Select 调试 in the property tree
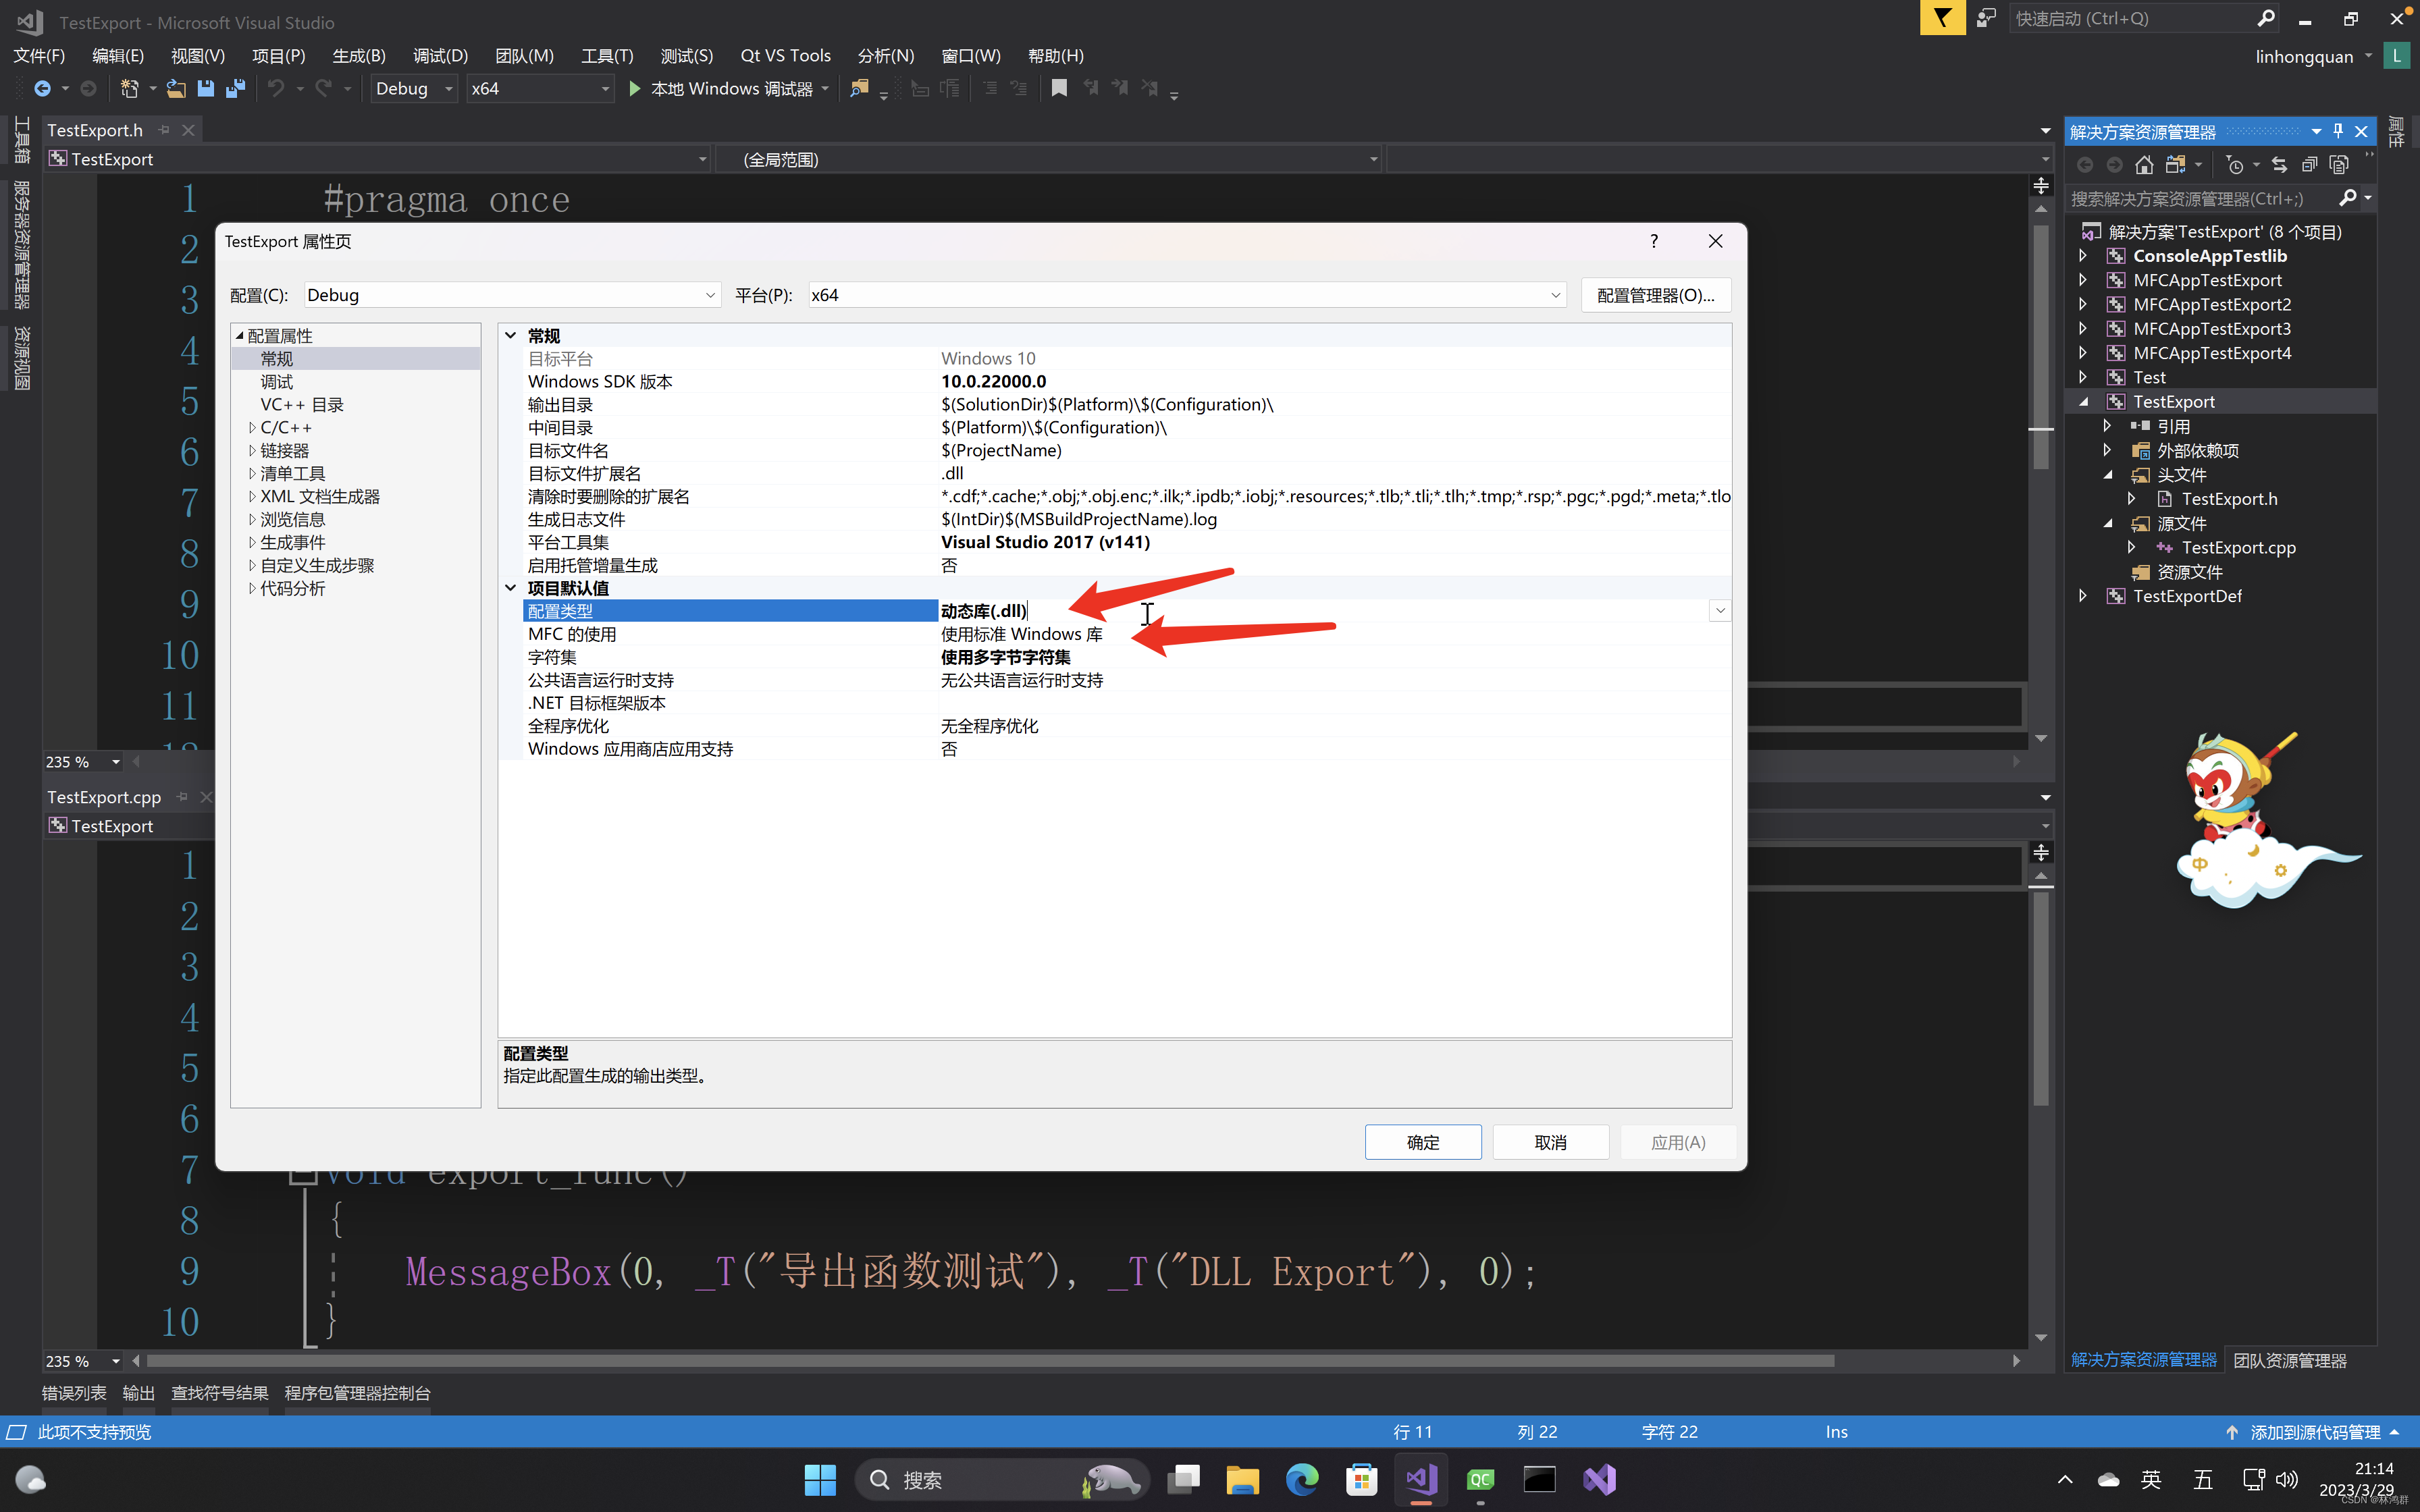The width and height of the screenshot is (2420, 1512). pos(277,382)
